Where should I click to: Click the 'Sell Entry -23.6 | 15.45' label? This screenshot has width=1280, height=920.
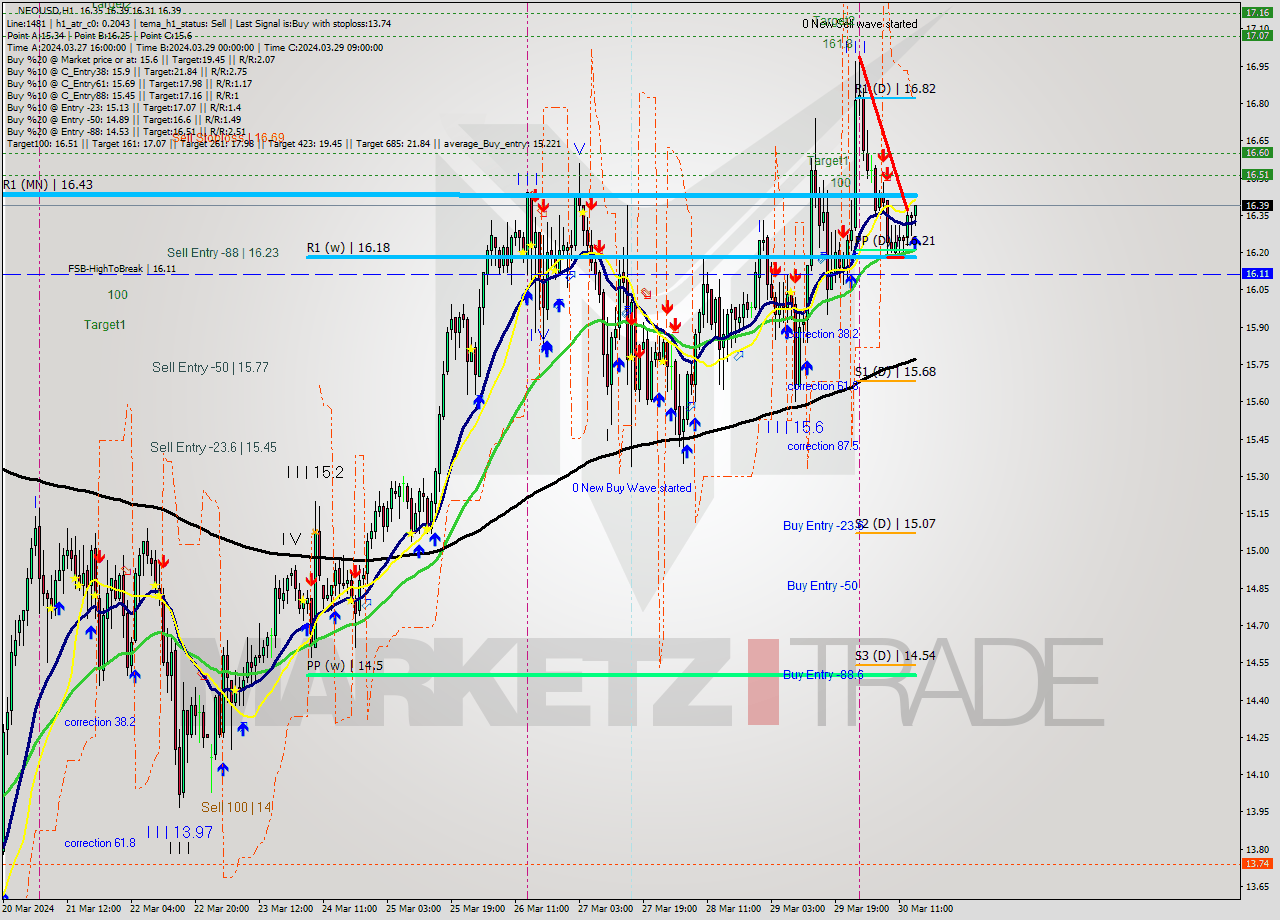tap(214, 447)
